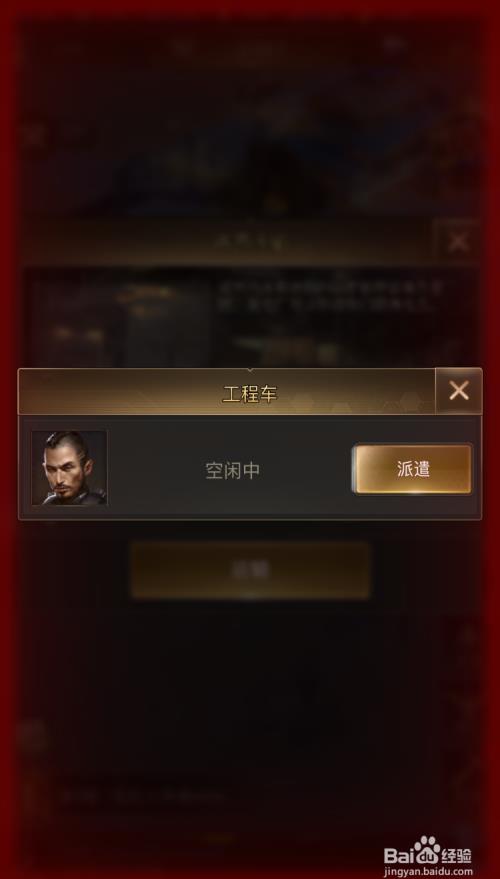Open the blurred building preview image
The width and height of the screenshot is (500, 879).
click(121, 320)
